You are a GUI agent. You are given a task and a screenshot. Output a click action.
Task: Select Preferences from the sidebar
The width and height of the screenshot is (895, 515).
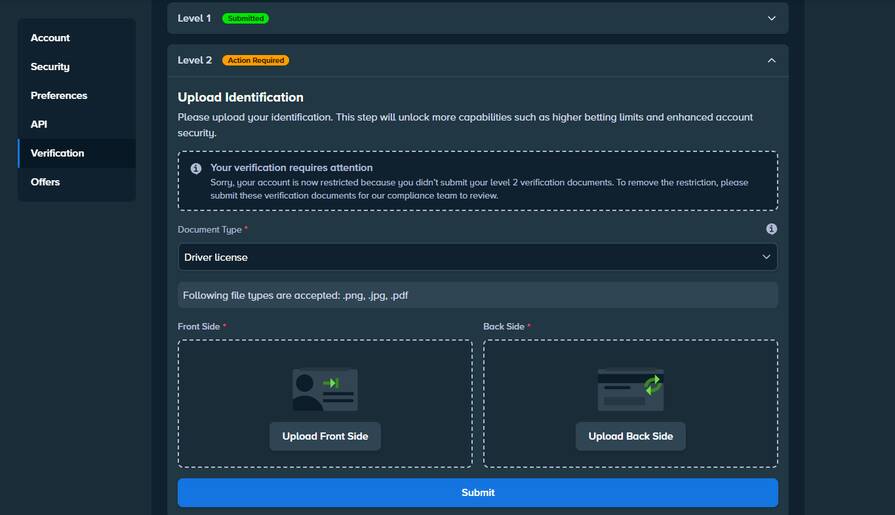tap(59, 96)
